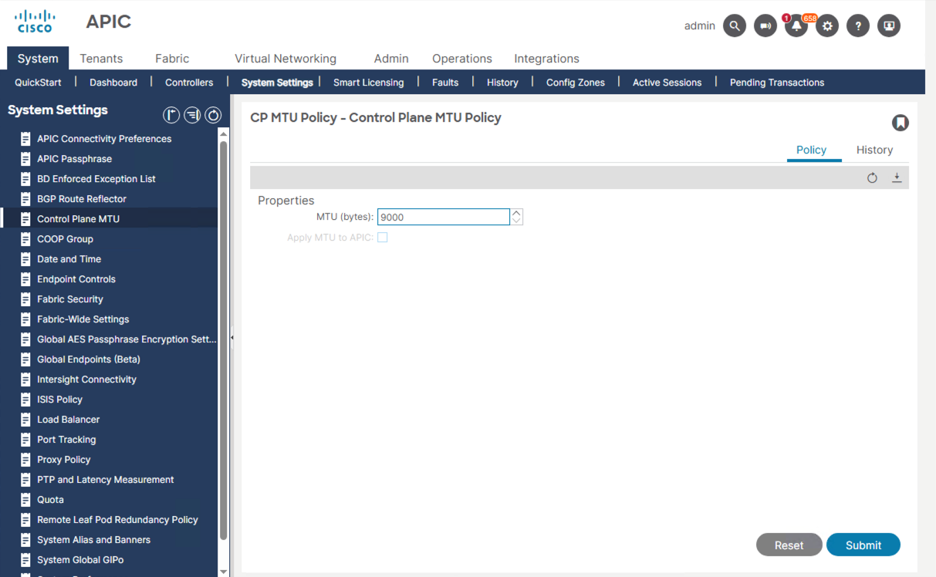Select System Global GIPo item
This screenshot has height=577, width=936.
click(x=80, y=560)
